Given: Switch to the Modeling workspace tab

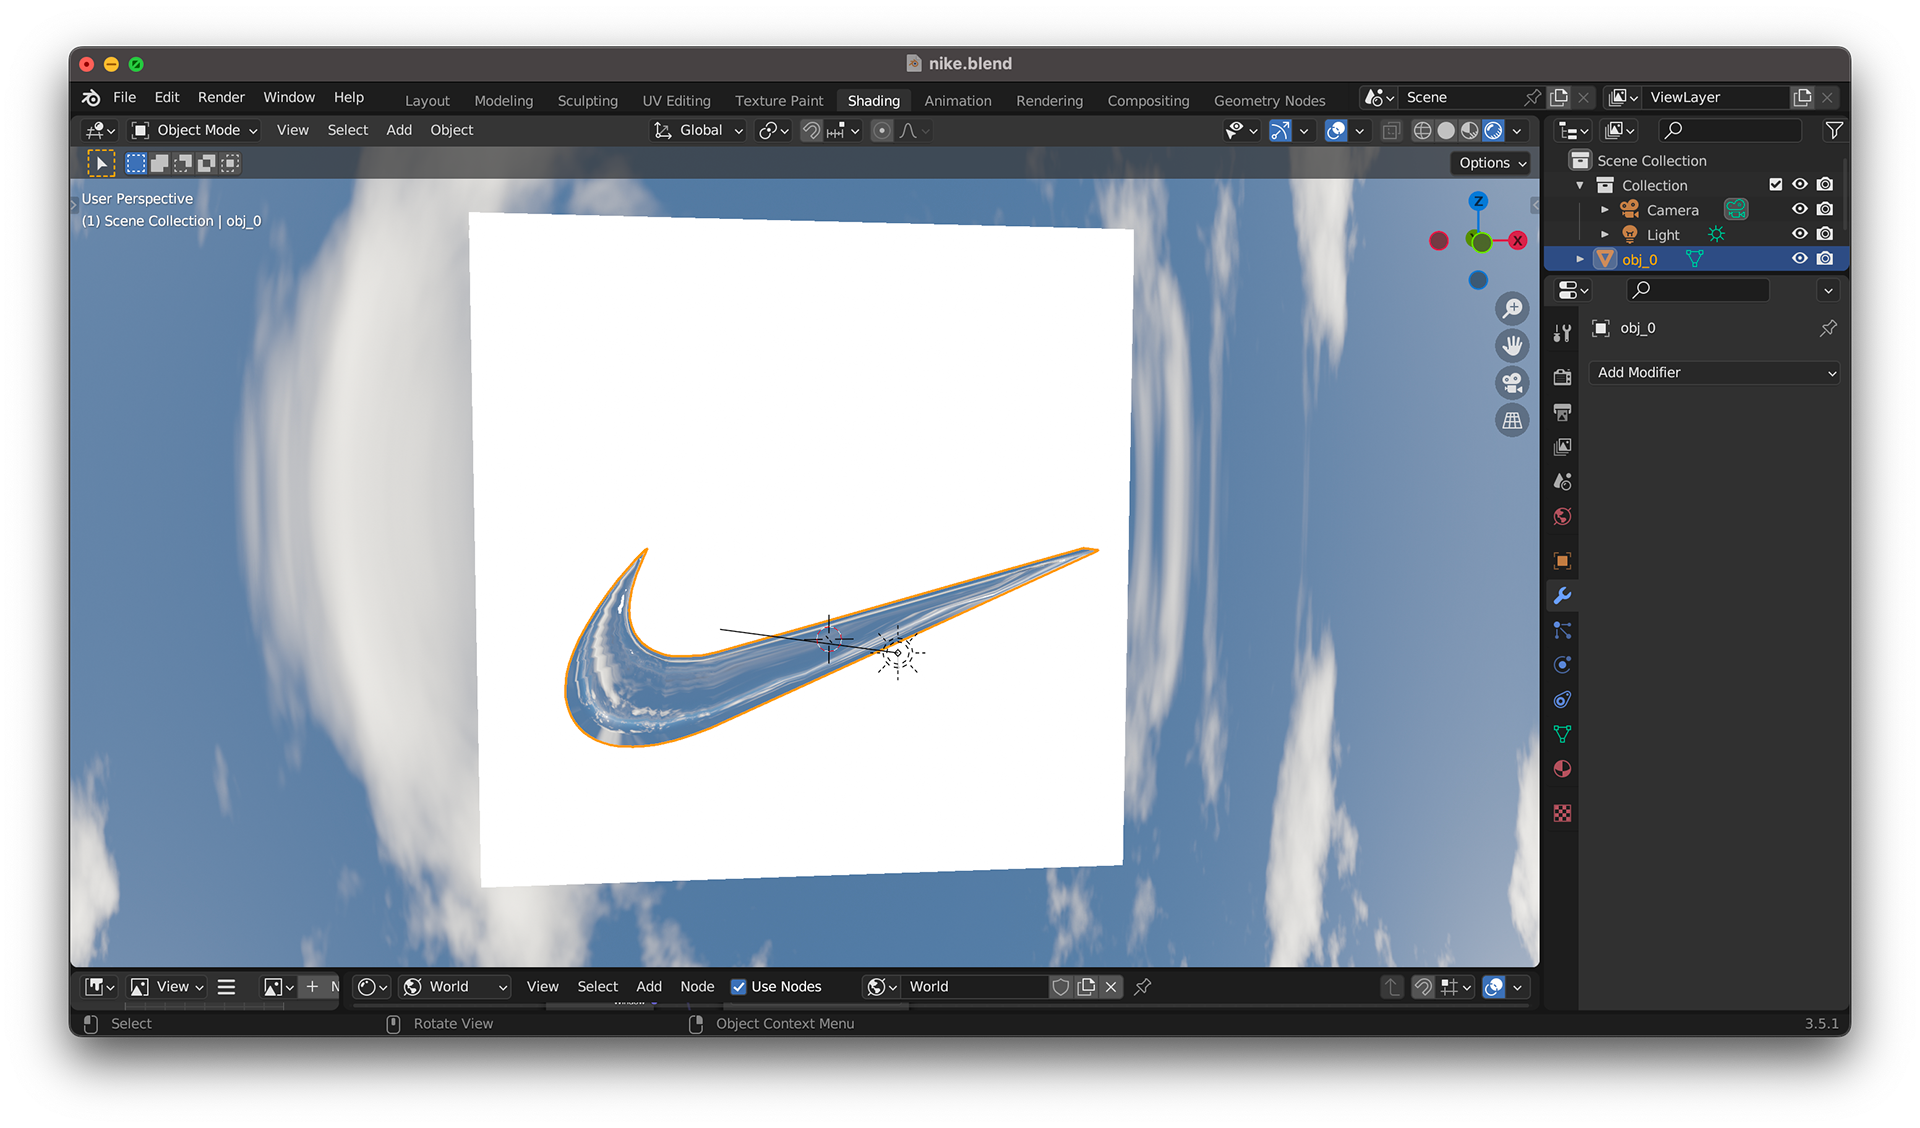Looking at the screenshot, I should [503, 100].
